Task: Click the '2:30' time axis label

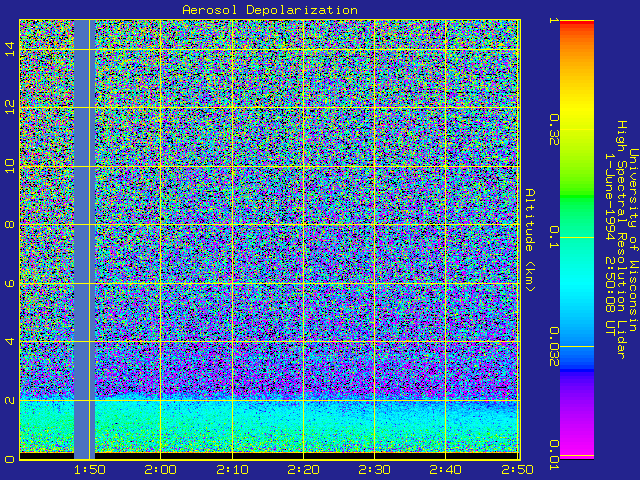Action: click(x=374, y=470)
